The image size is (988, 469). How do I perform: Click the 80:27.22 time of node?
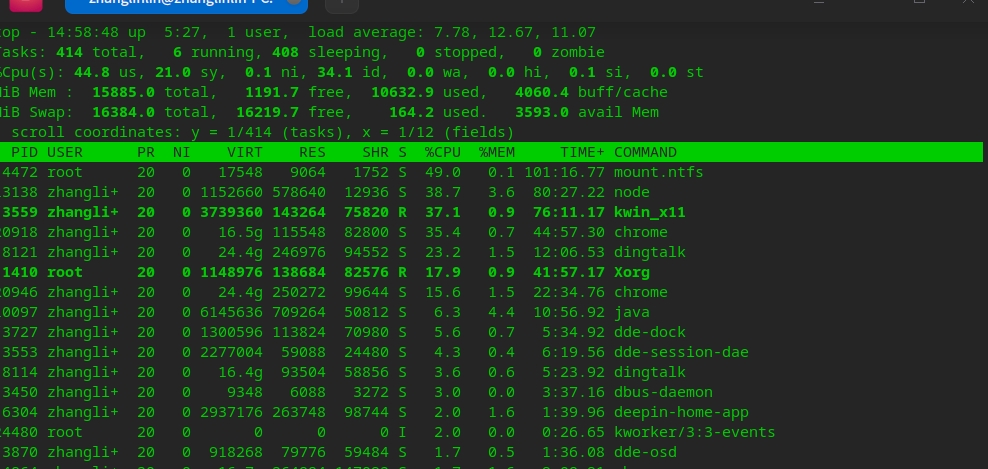click(569, 192)
